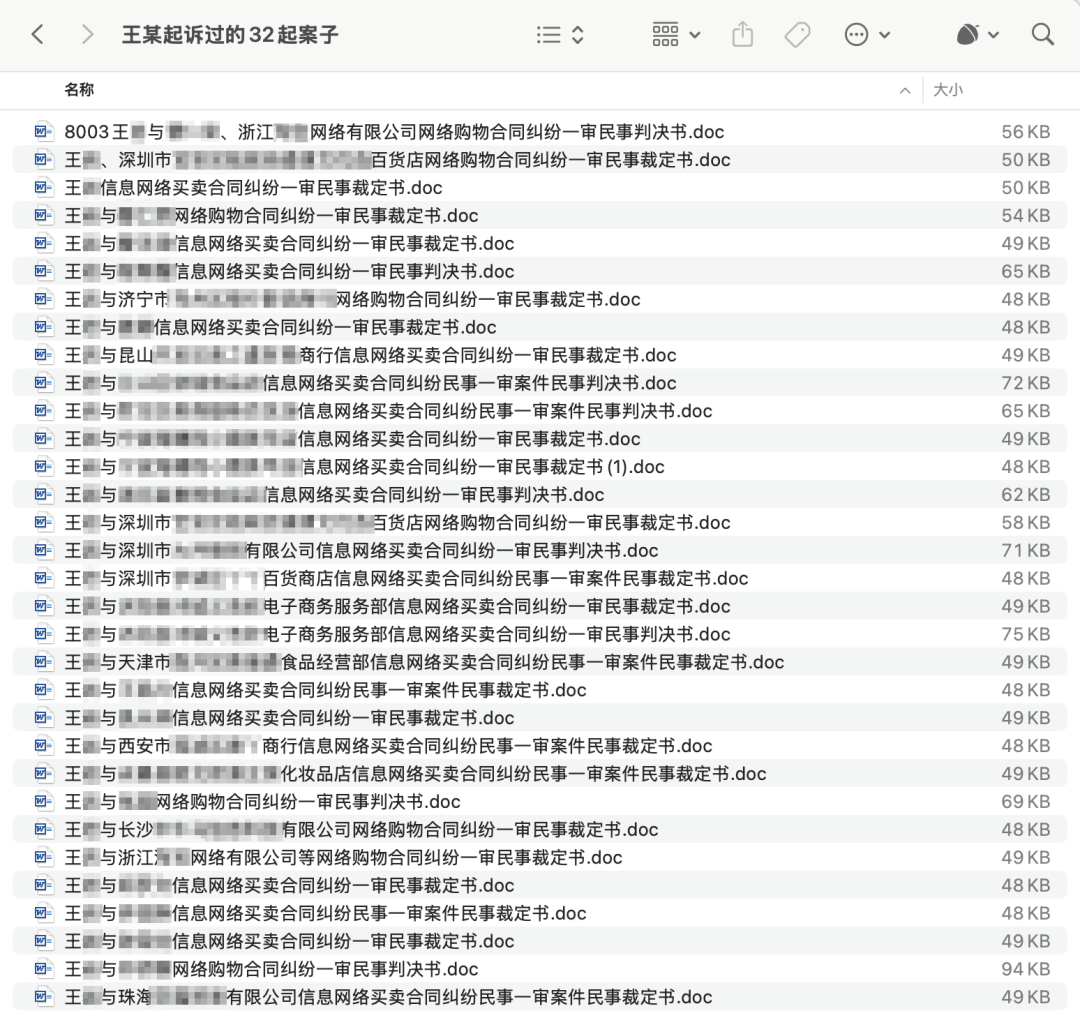This screenshot has width=1080, height=1027.
Task: Open the list view style switcher
Action: point(559,35)
